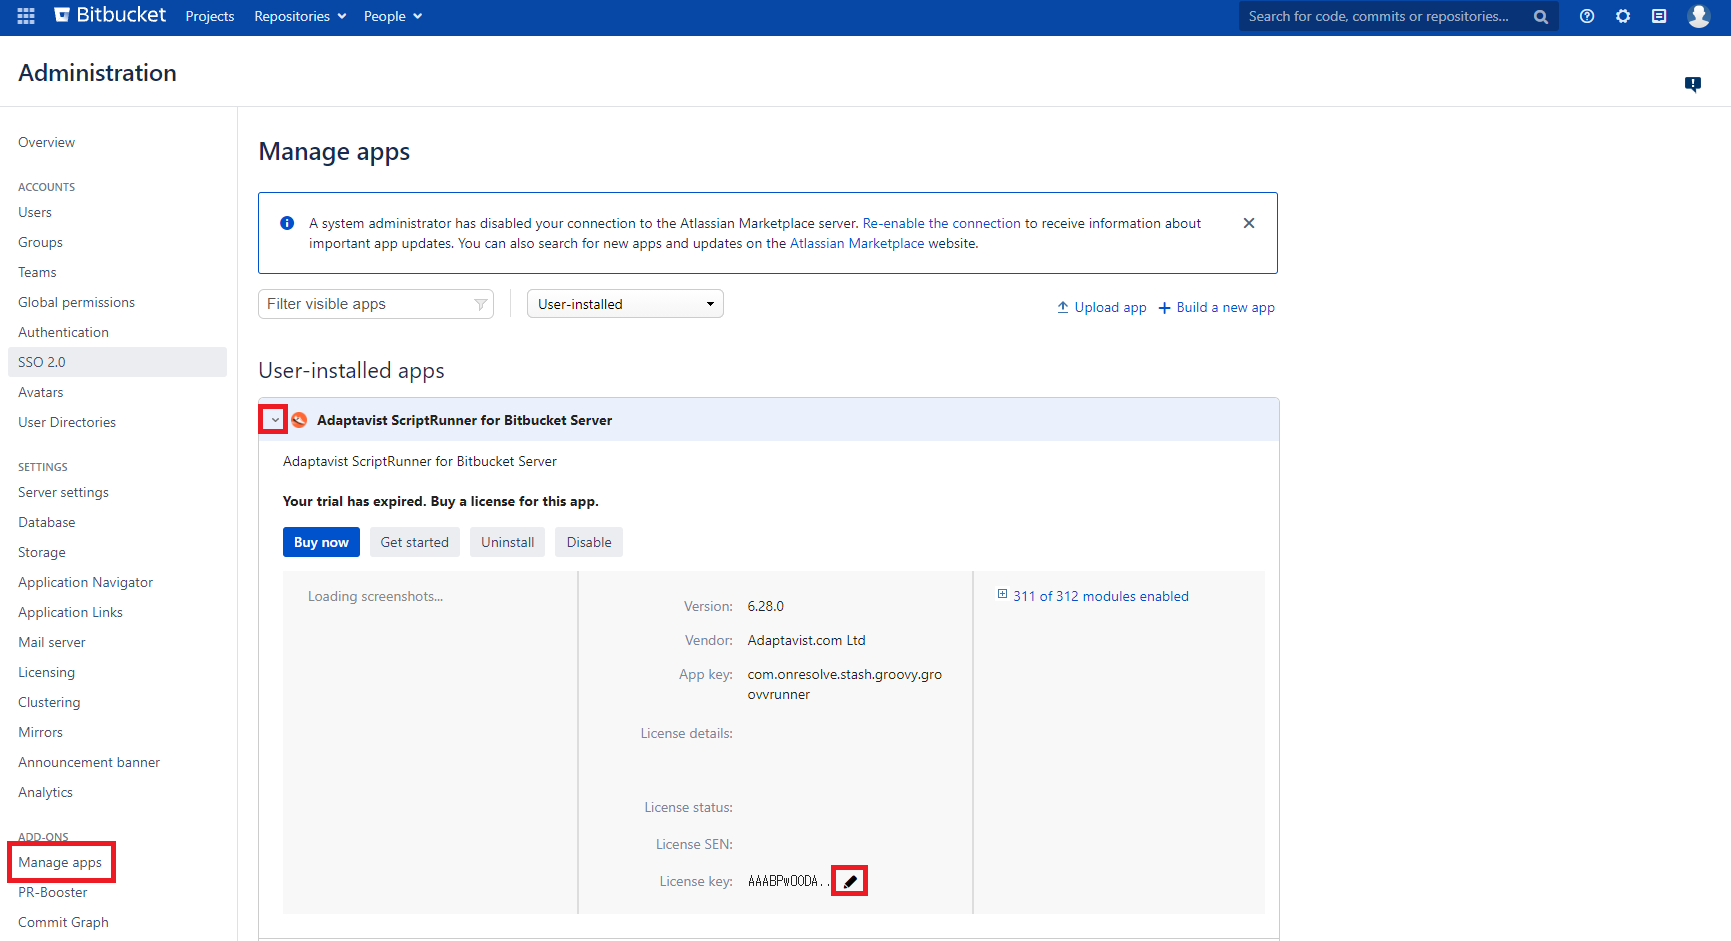Open Avatars in sidebar
This screenshot has width=1731, height=941.
click(41, 392)
